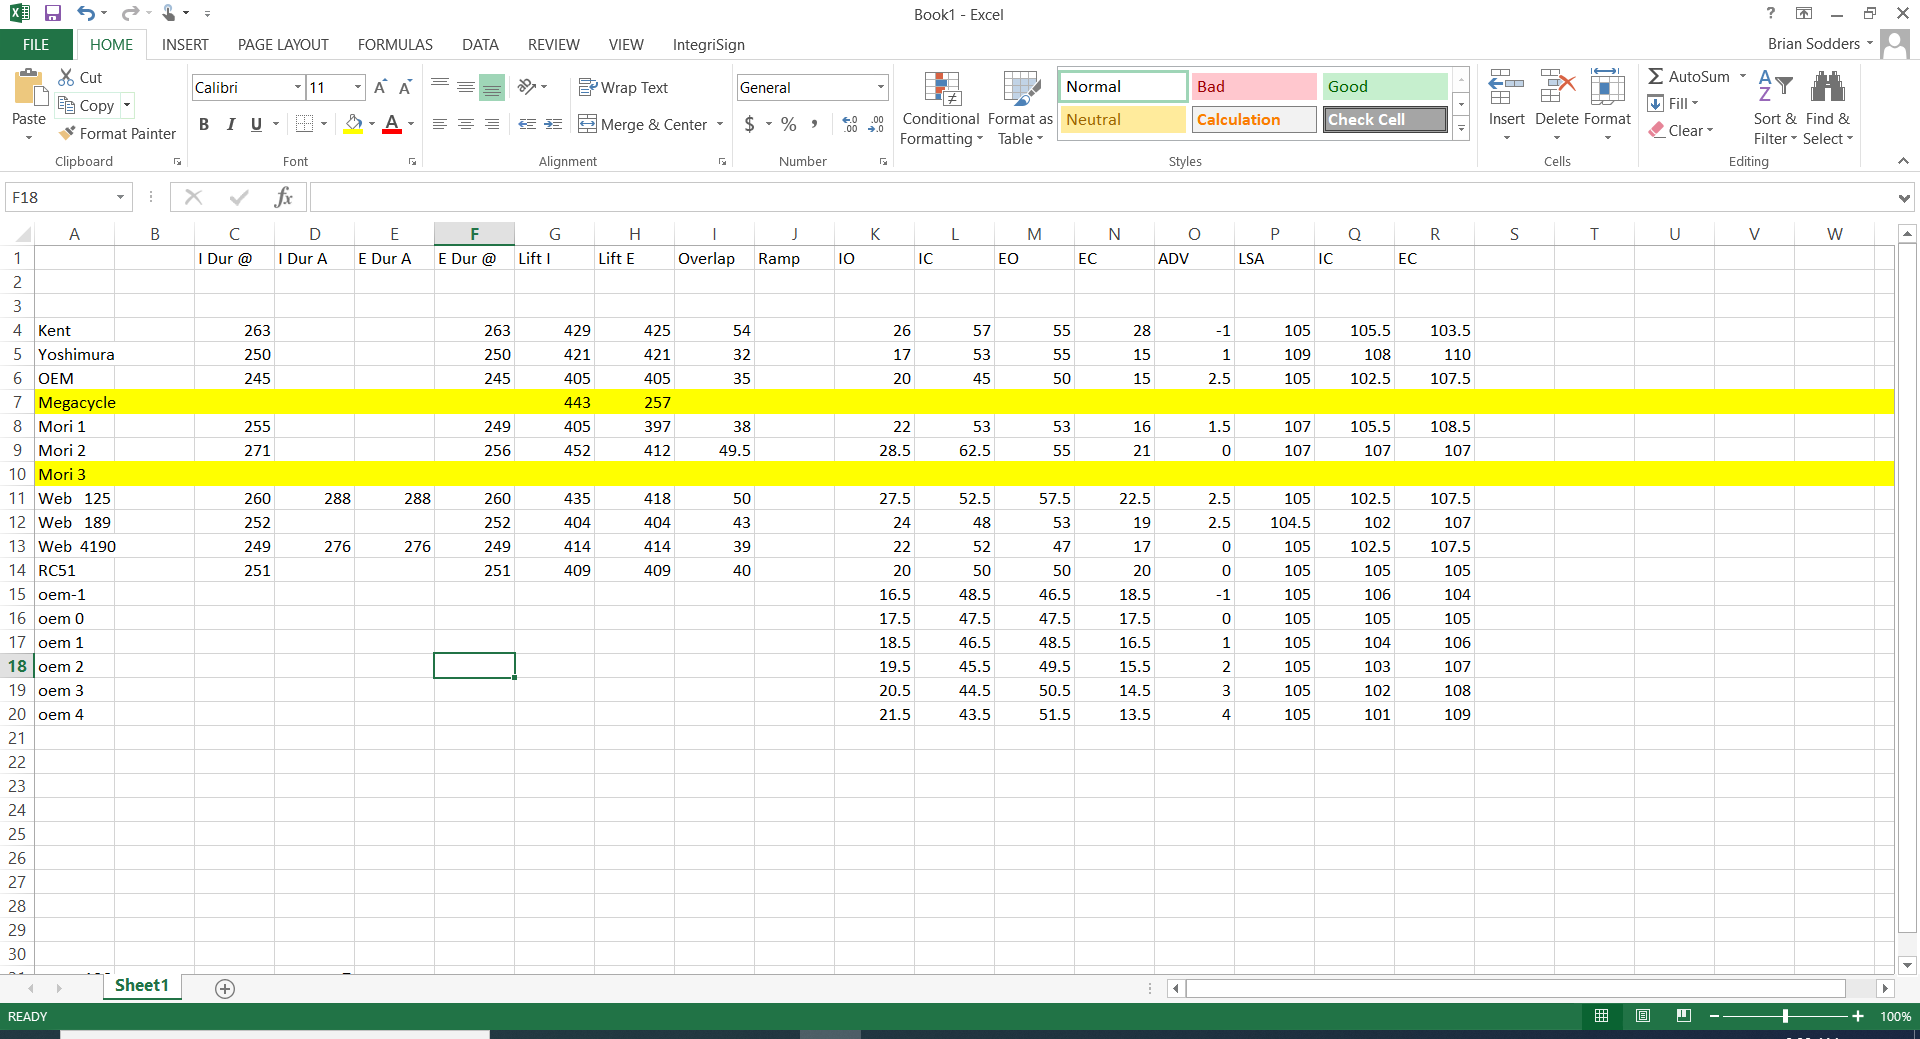
Task: Click the Orientation text angle icon
Action: tap(527, 87)
